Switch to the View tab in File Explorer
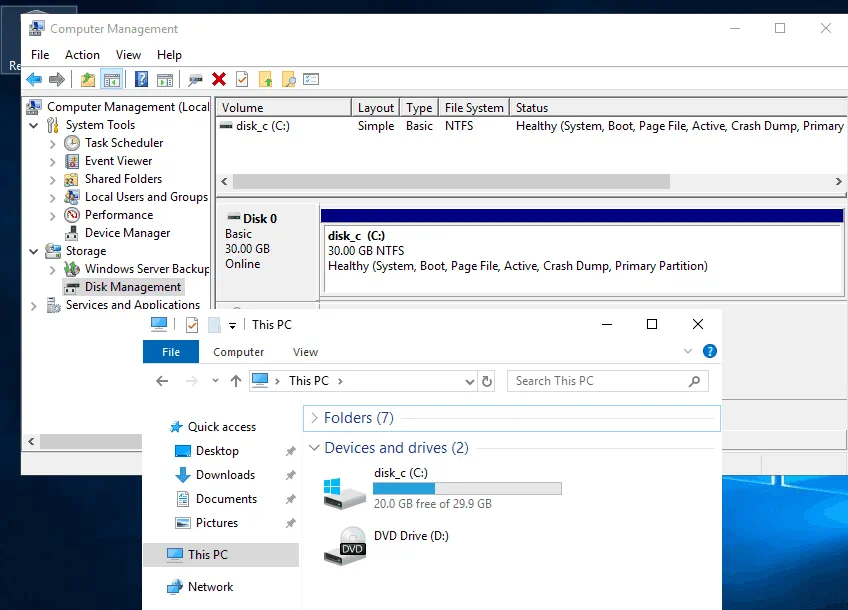This screenshot has width=848, height=610. click(305, 352)
